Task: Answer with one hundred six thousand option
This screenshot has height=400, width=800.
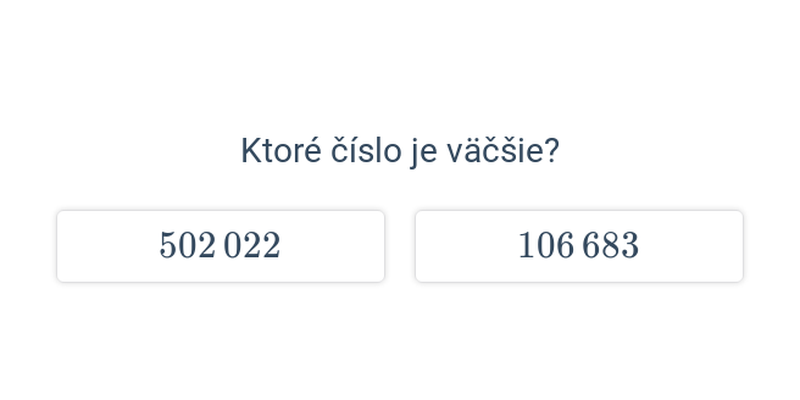Action: click(578, 246)
